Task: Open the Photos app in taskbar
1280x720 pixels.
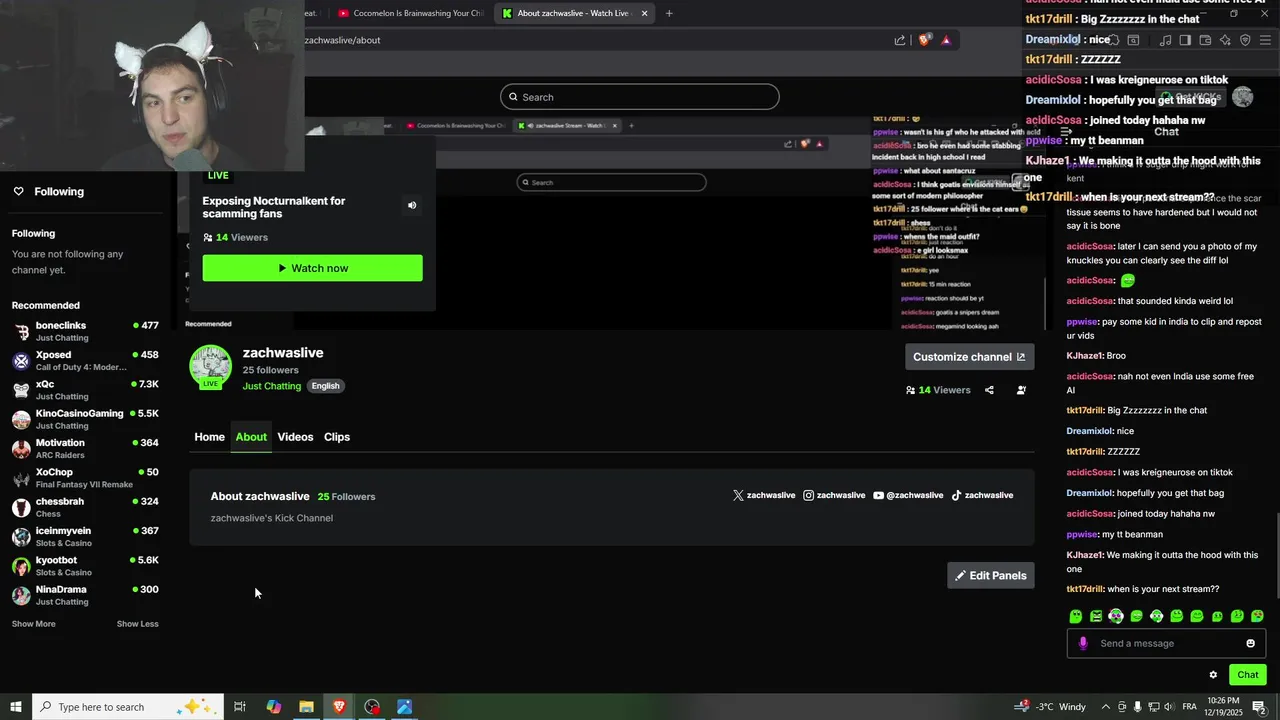Action: (x=404, y=707)
